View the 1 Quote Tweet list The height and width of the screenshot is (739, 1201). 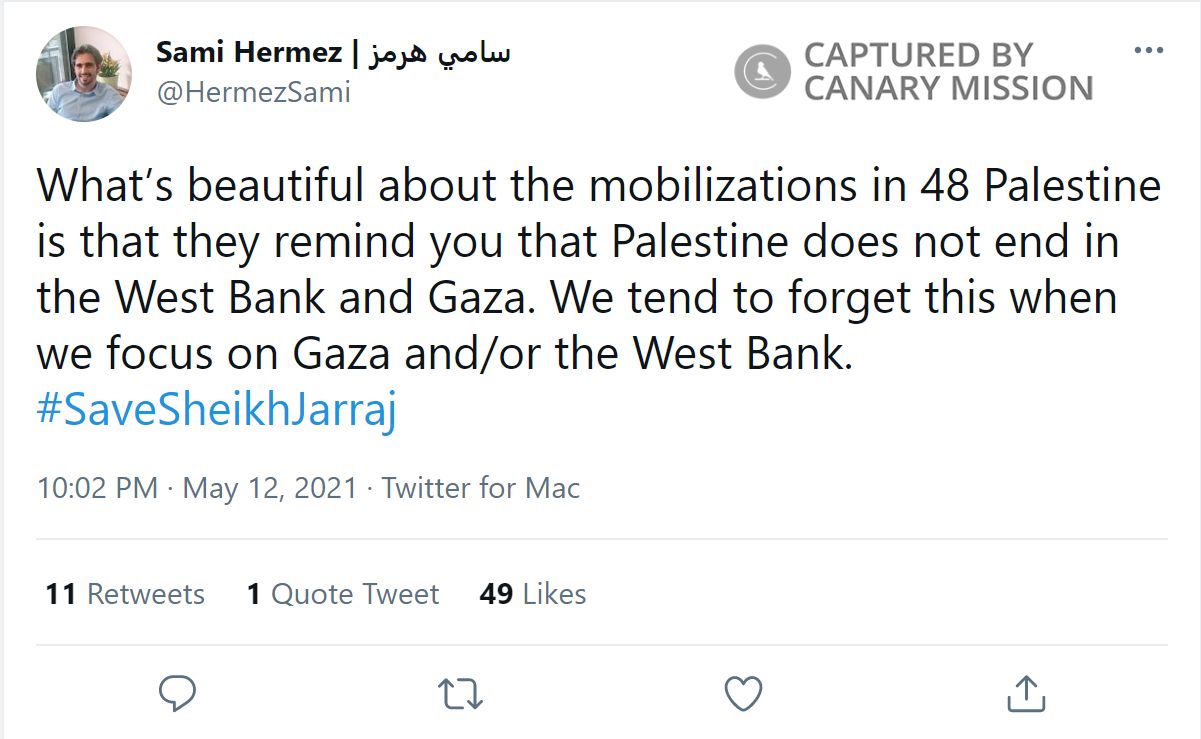[x=343, y=594]
